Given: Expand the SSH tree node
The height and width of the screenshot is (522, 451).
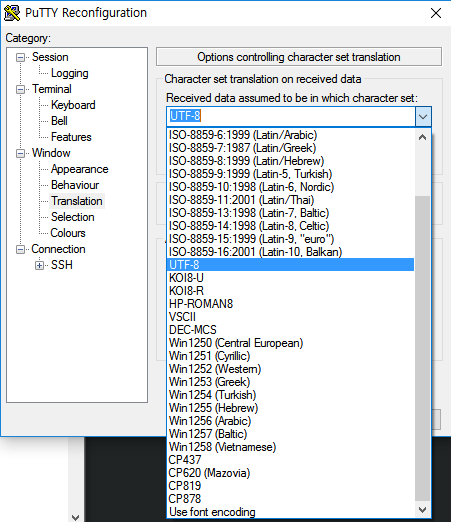Looking at the screenshot, I should (39, 265).
